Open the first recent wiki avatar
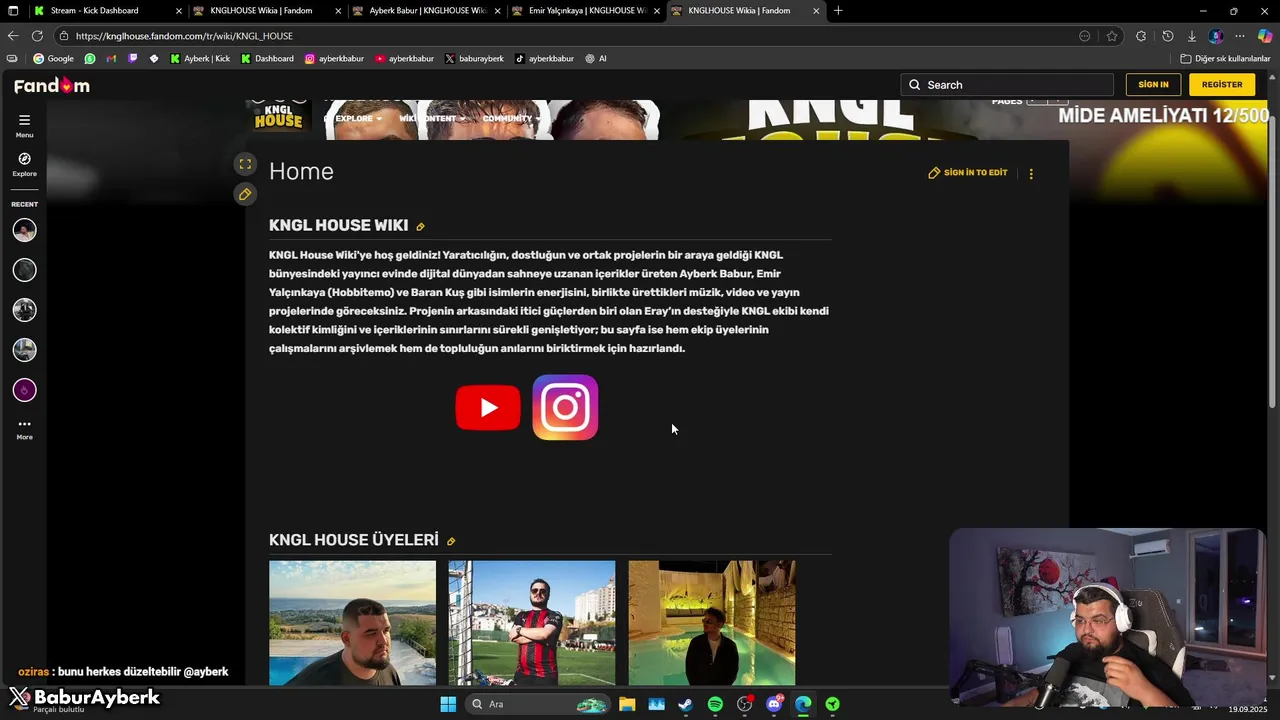 click(25, 230)
